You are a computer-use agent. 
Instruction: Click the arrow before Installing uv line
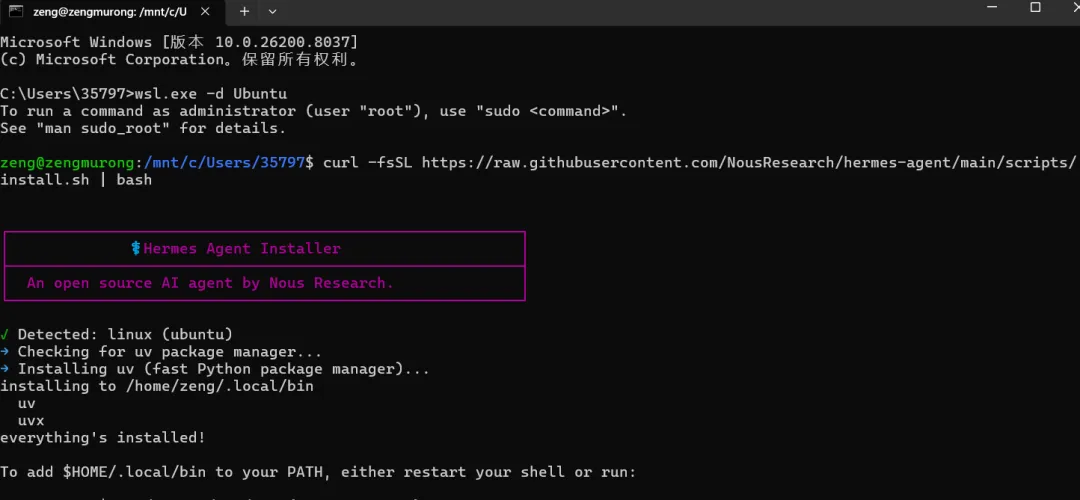point(5,368)
